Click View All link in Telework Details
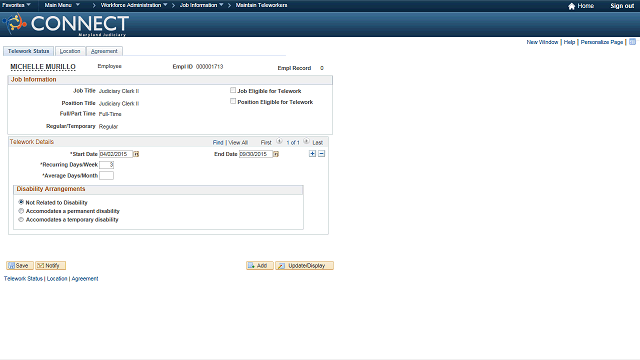 click(238, 142)
